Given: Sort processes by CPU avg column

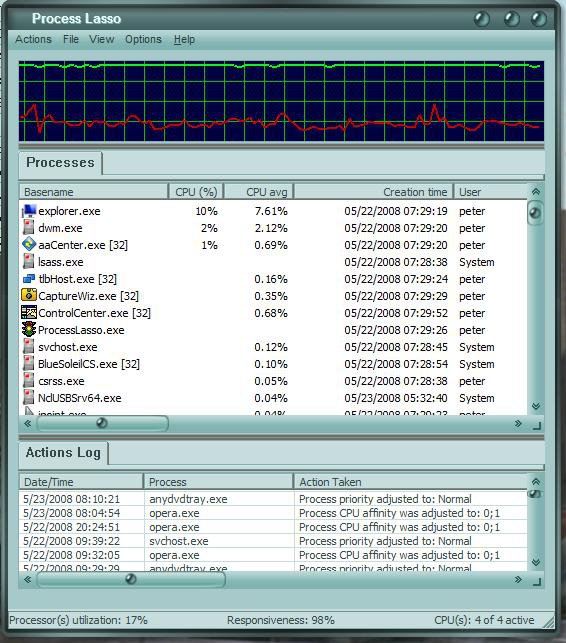Looking at the screenshot, I should coord(259,192).
